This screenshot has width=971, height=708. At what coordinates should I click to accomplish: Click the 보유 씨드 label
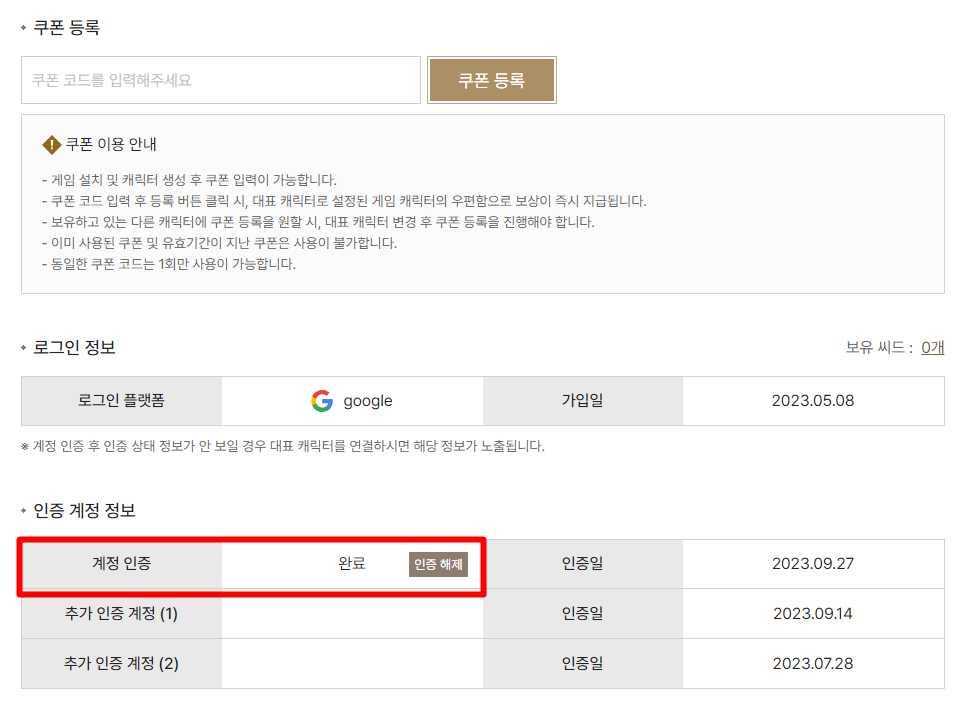click(880, 347)
